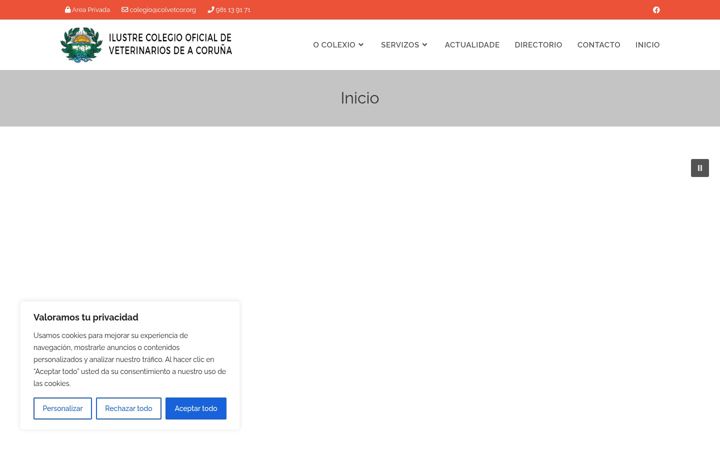Open the Directorio menu item
Viewport: 720px width, 450px height.
click(538, 45)
